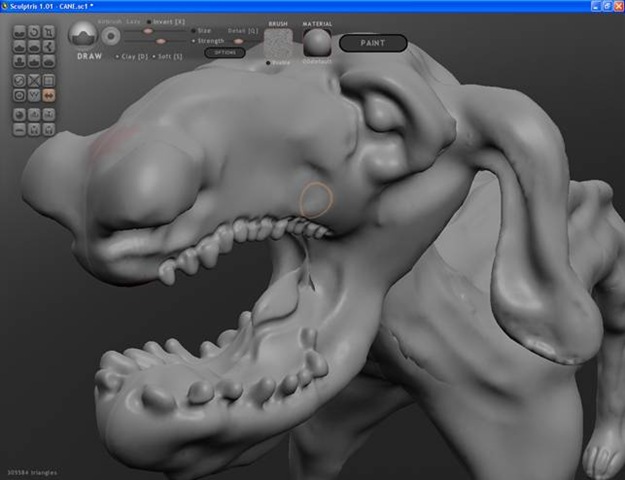Select the Draw brush in tool grid
This screenshot has height=480, width=625.
click(20, 47)
